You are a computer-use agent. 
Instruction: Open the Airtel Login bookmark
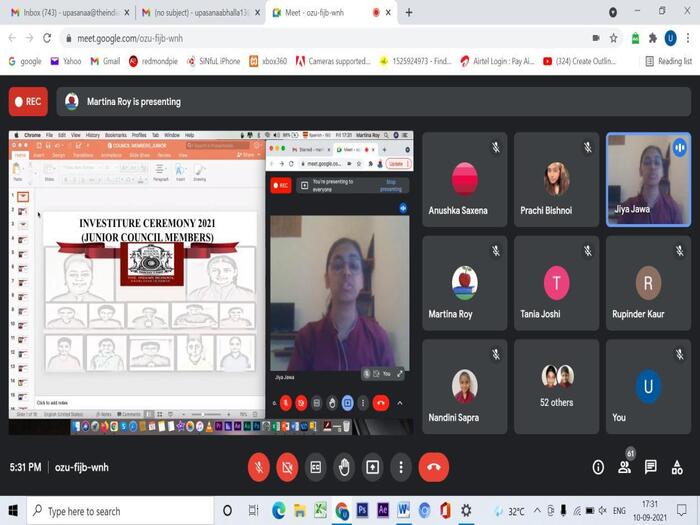coord(497,61)
